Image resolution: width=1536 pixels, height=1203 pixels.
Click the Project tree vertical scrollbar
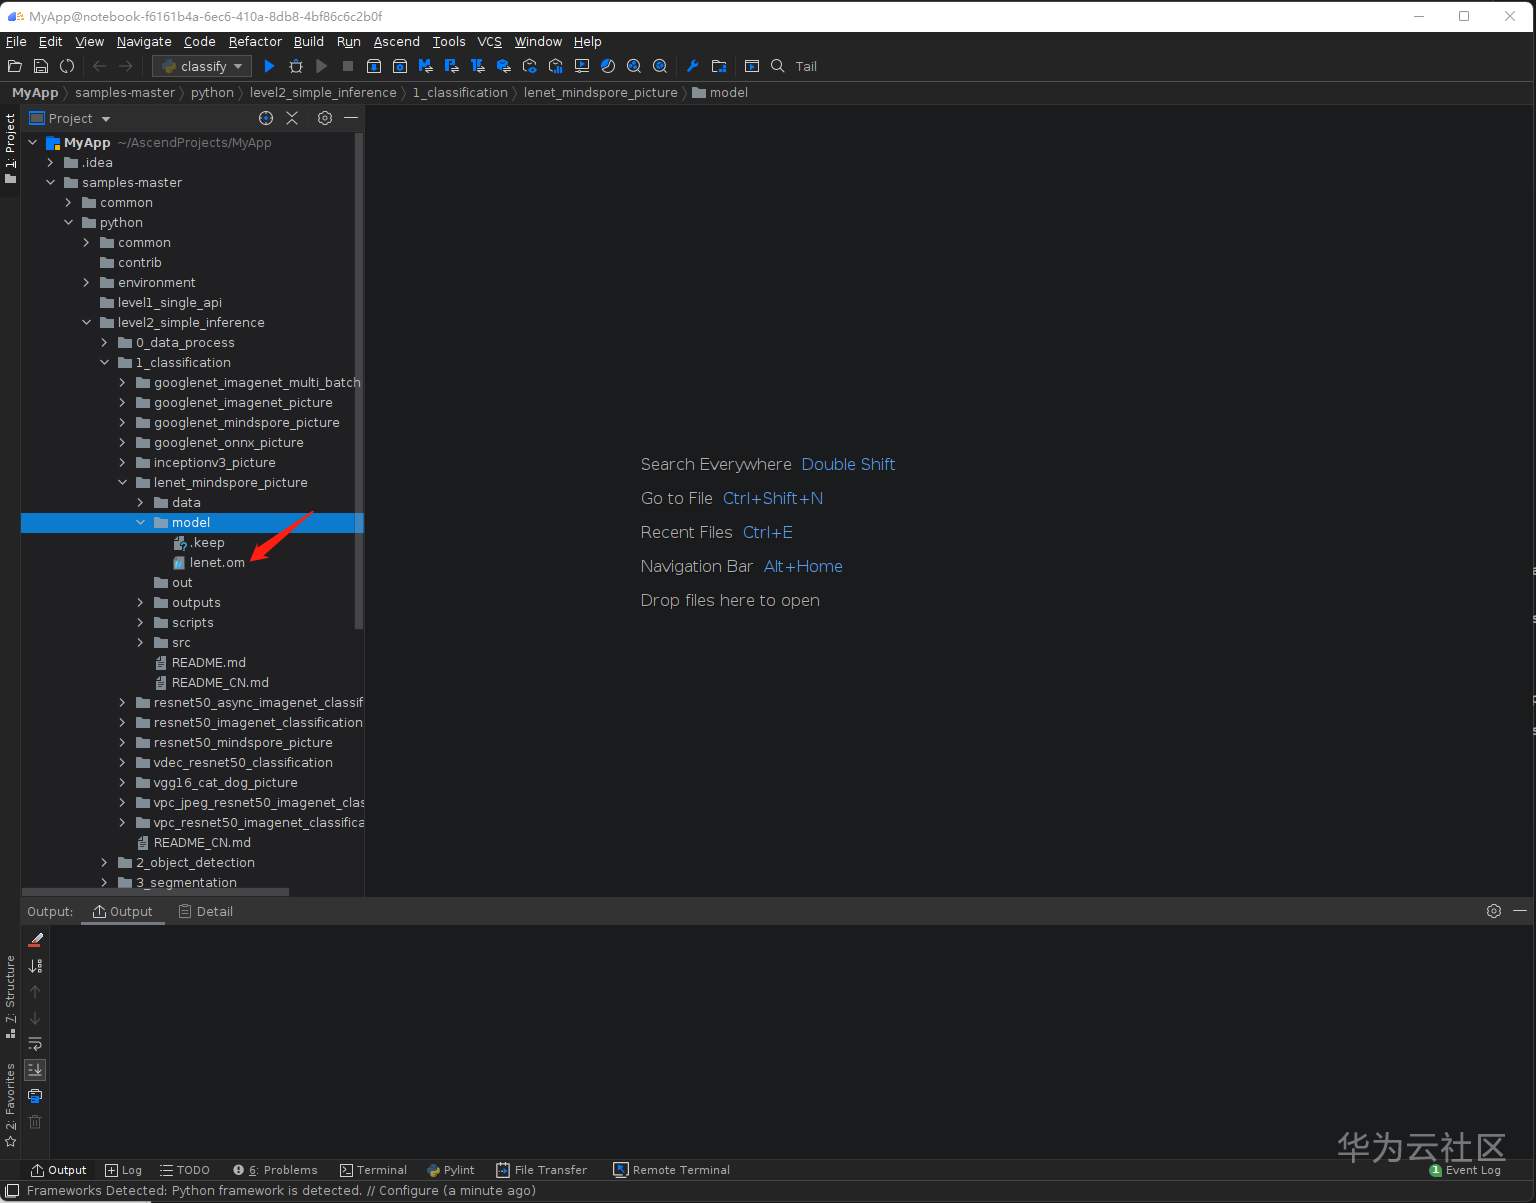(x=359, y=380)
